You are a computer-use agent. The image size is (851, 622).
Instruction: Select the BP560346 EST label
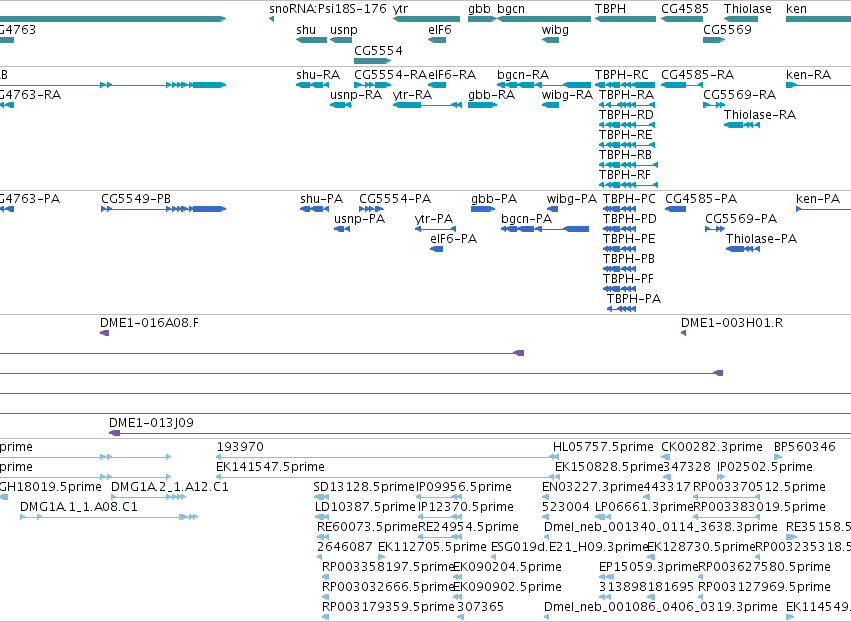coord(805,447)
